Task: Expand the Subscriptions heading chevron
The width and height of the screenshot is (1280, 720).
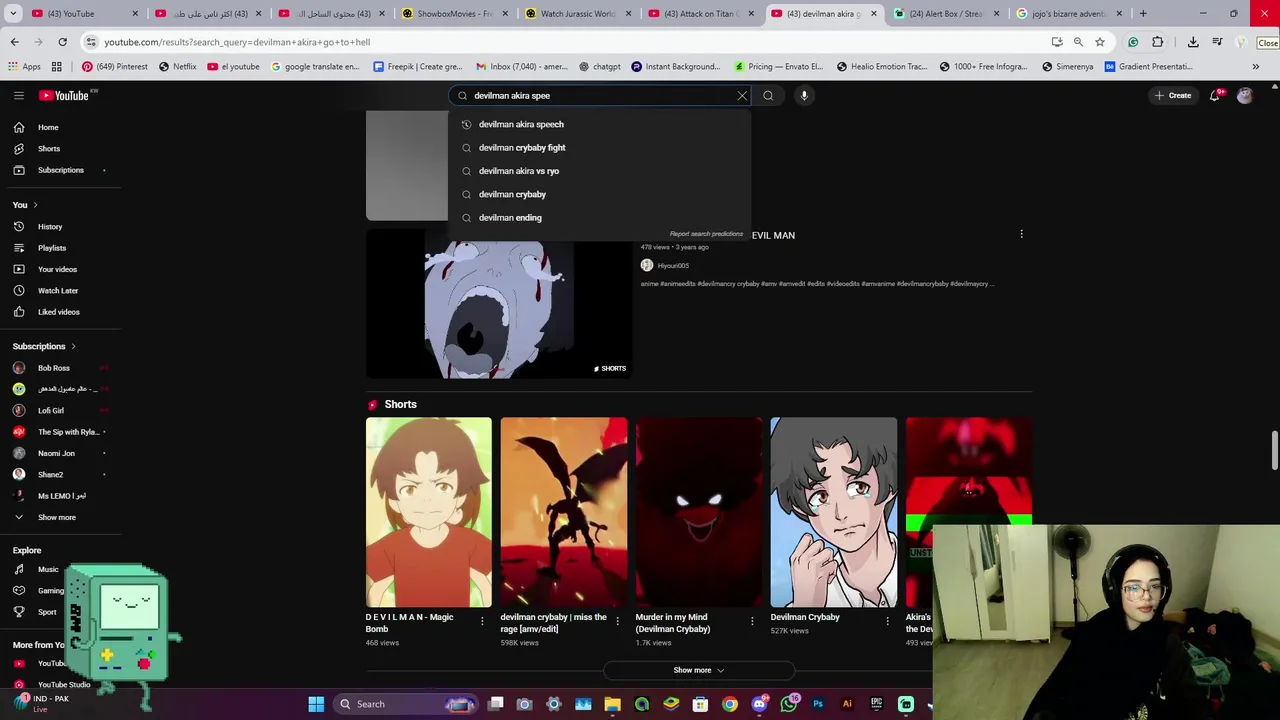Action: [73, 346]
